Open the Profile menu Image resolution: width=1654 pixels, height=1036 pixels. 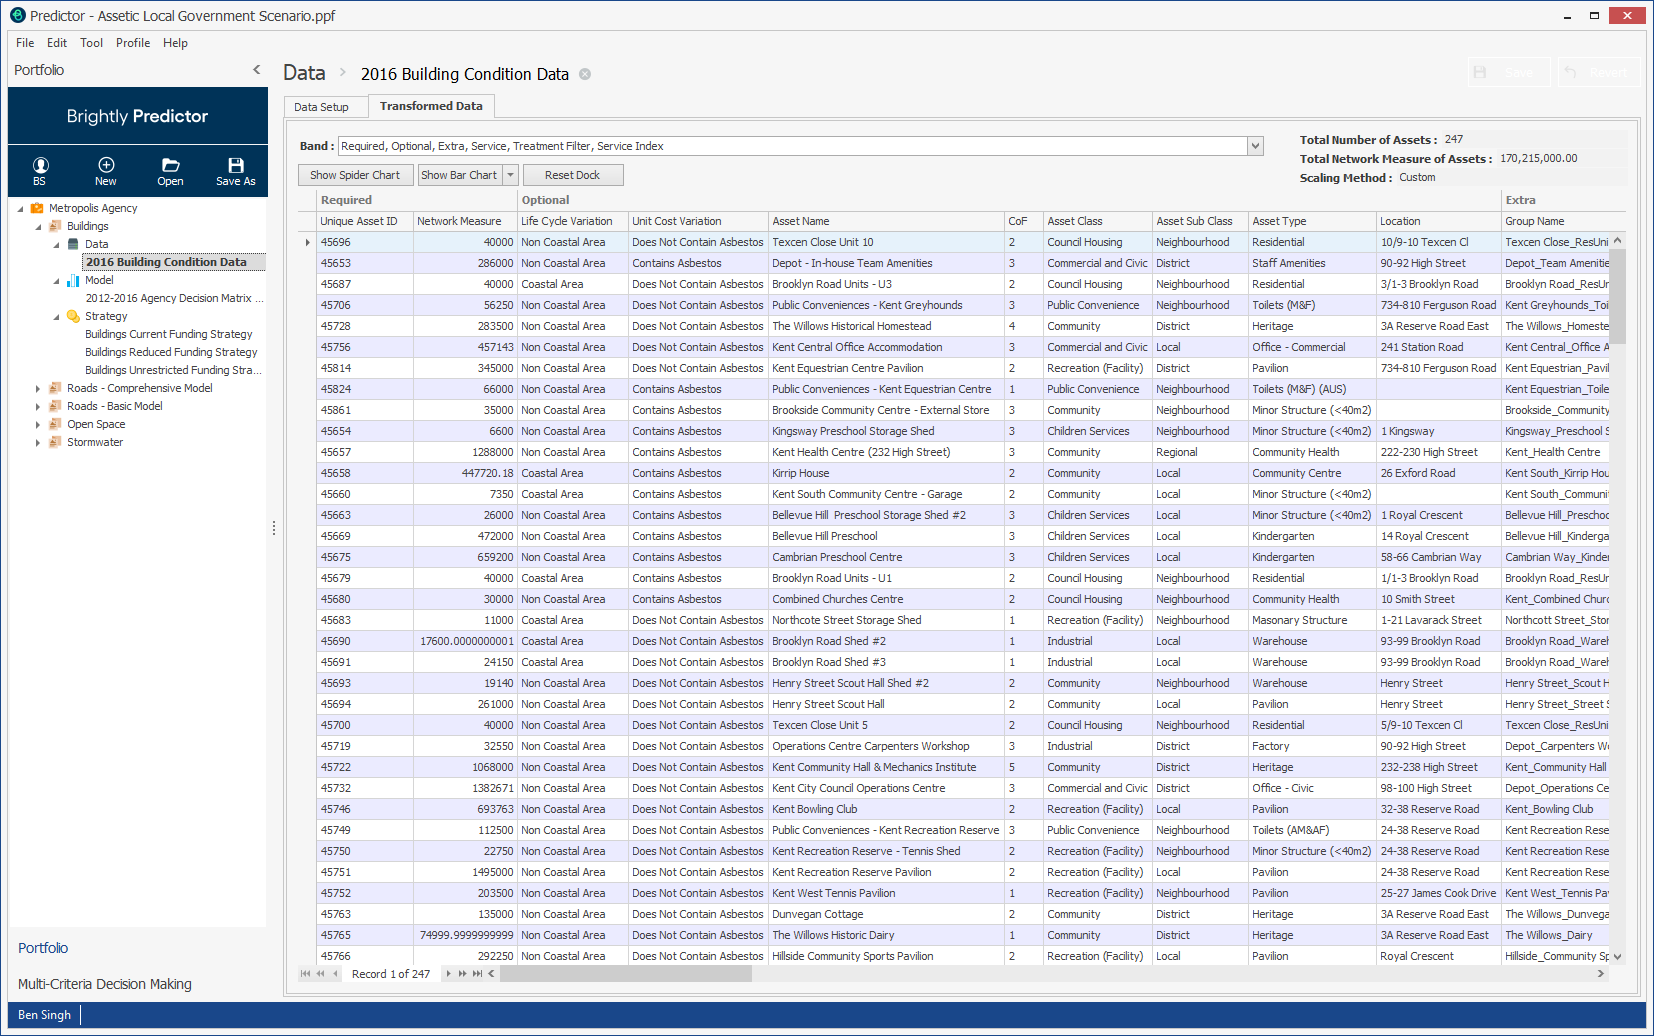point(135,43)
